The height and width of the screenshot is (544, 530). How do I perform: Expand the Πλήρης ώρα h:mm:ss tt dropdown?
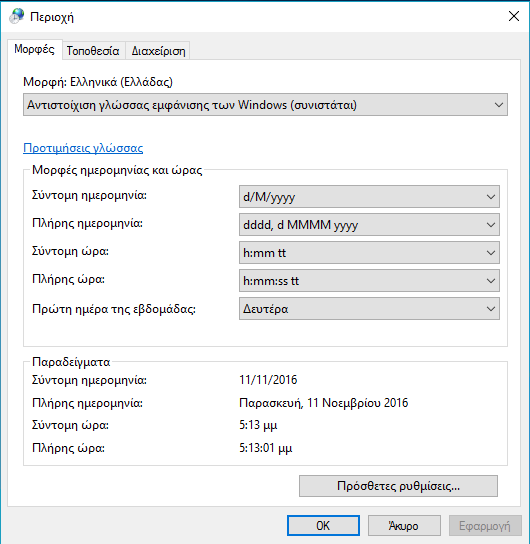369,281
